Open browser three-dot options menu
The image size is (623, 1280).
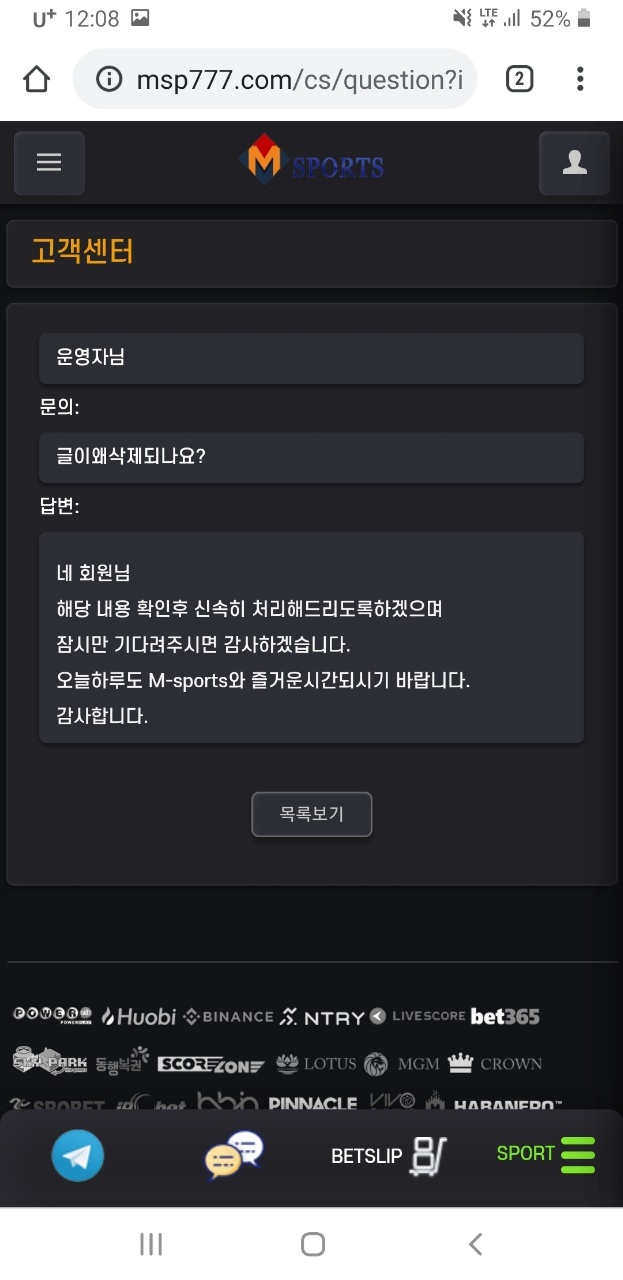[580, 78]
